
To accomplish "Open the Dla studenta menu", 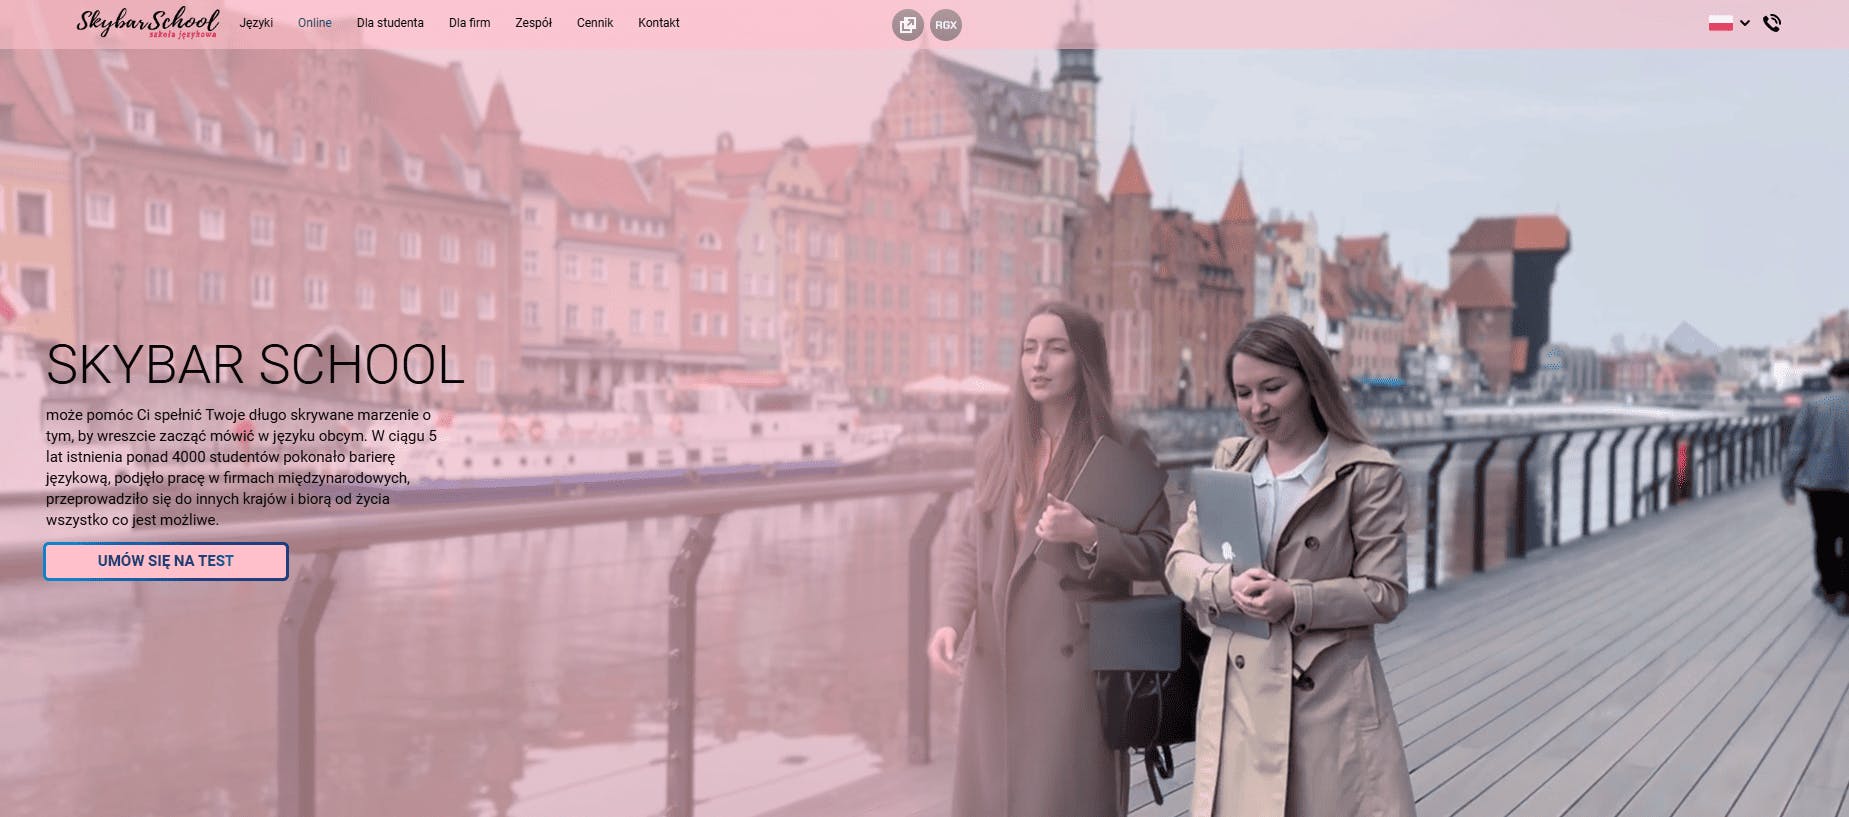I will pos(390,23).
